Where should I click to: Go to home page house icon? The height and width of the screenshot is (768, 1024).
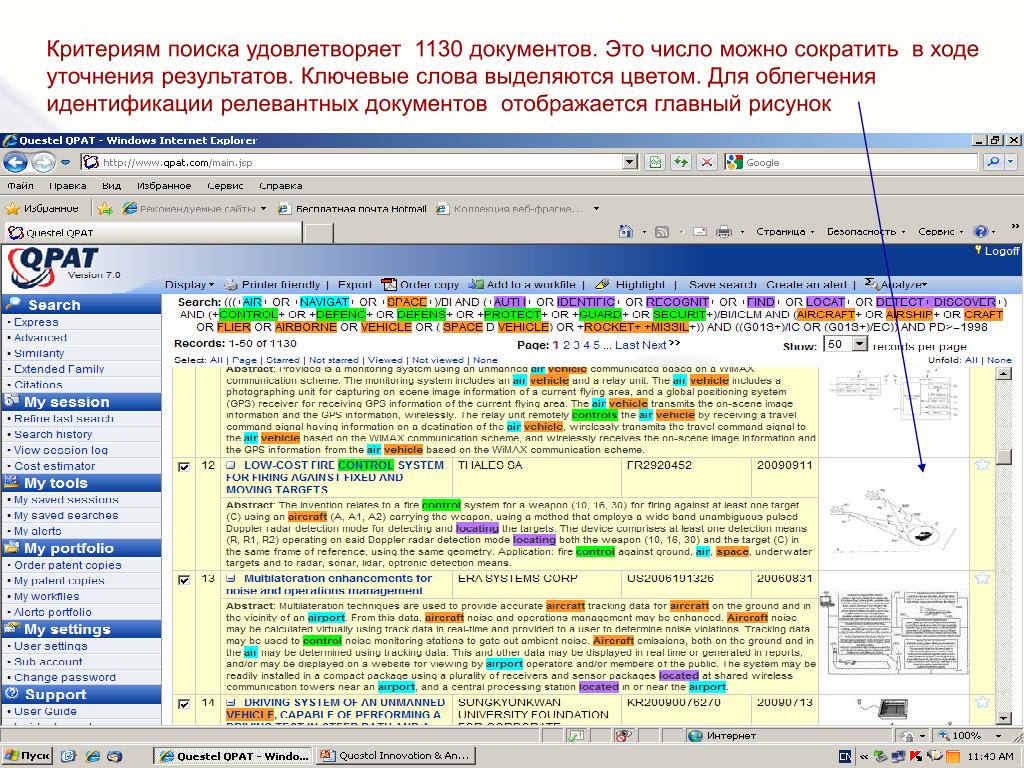626,231
